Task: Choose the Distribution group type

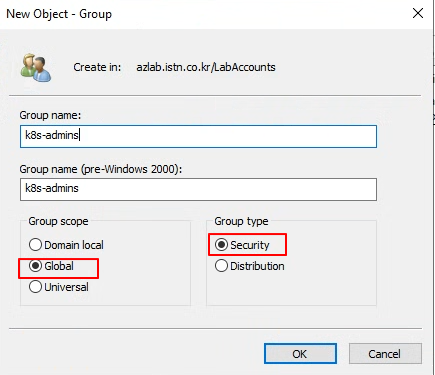Action: [250, 266]
